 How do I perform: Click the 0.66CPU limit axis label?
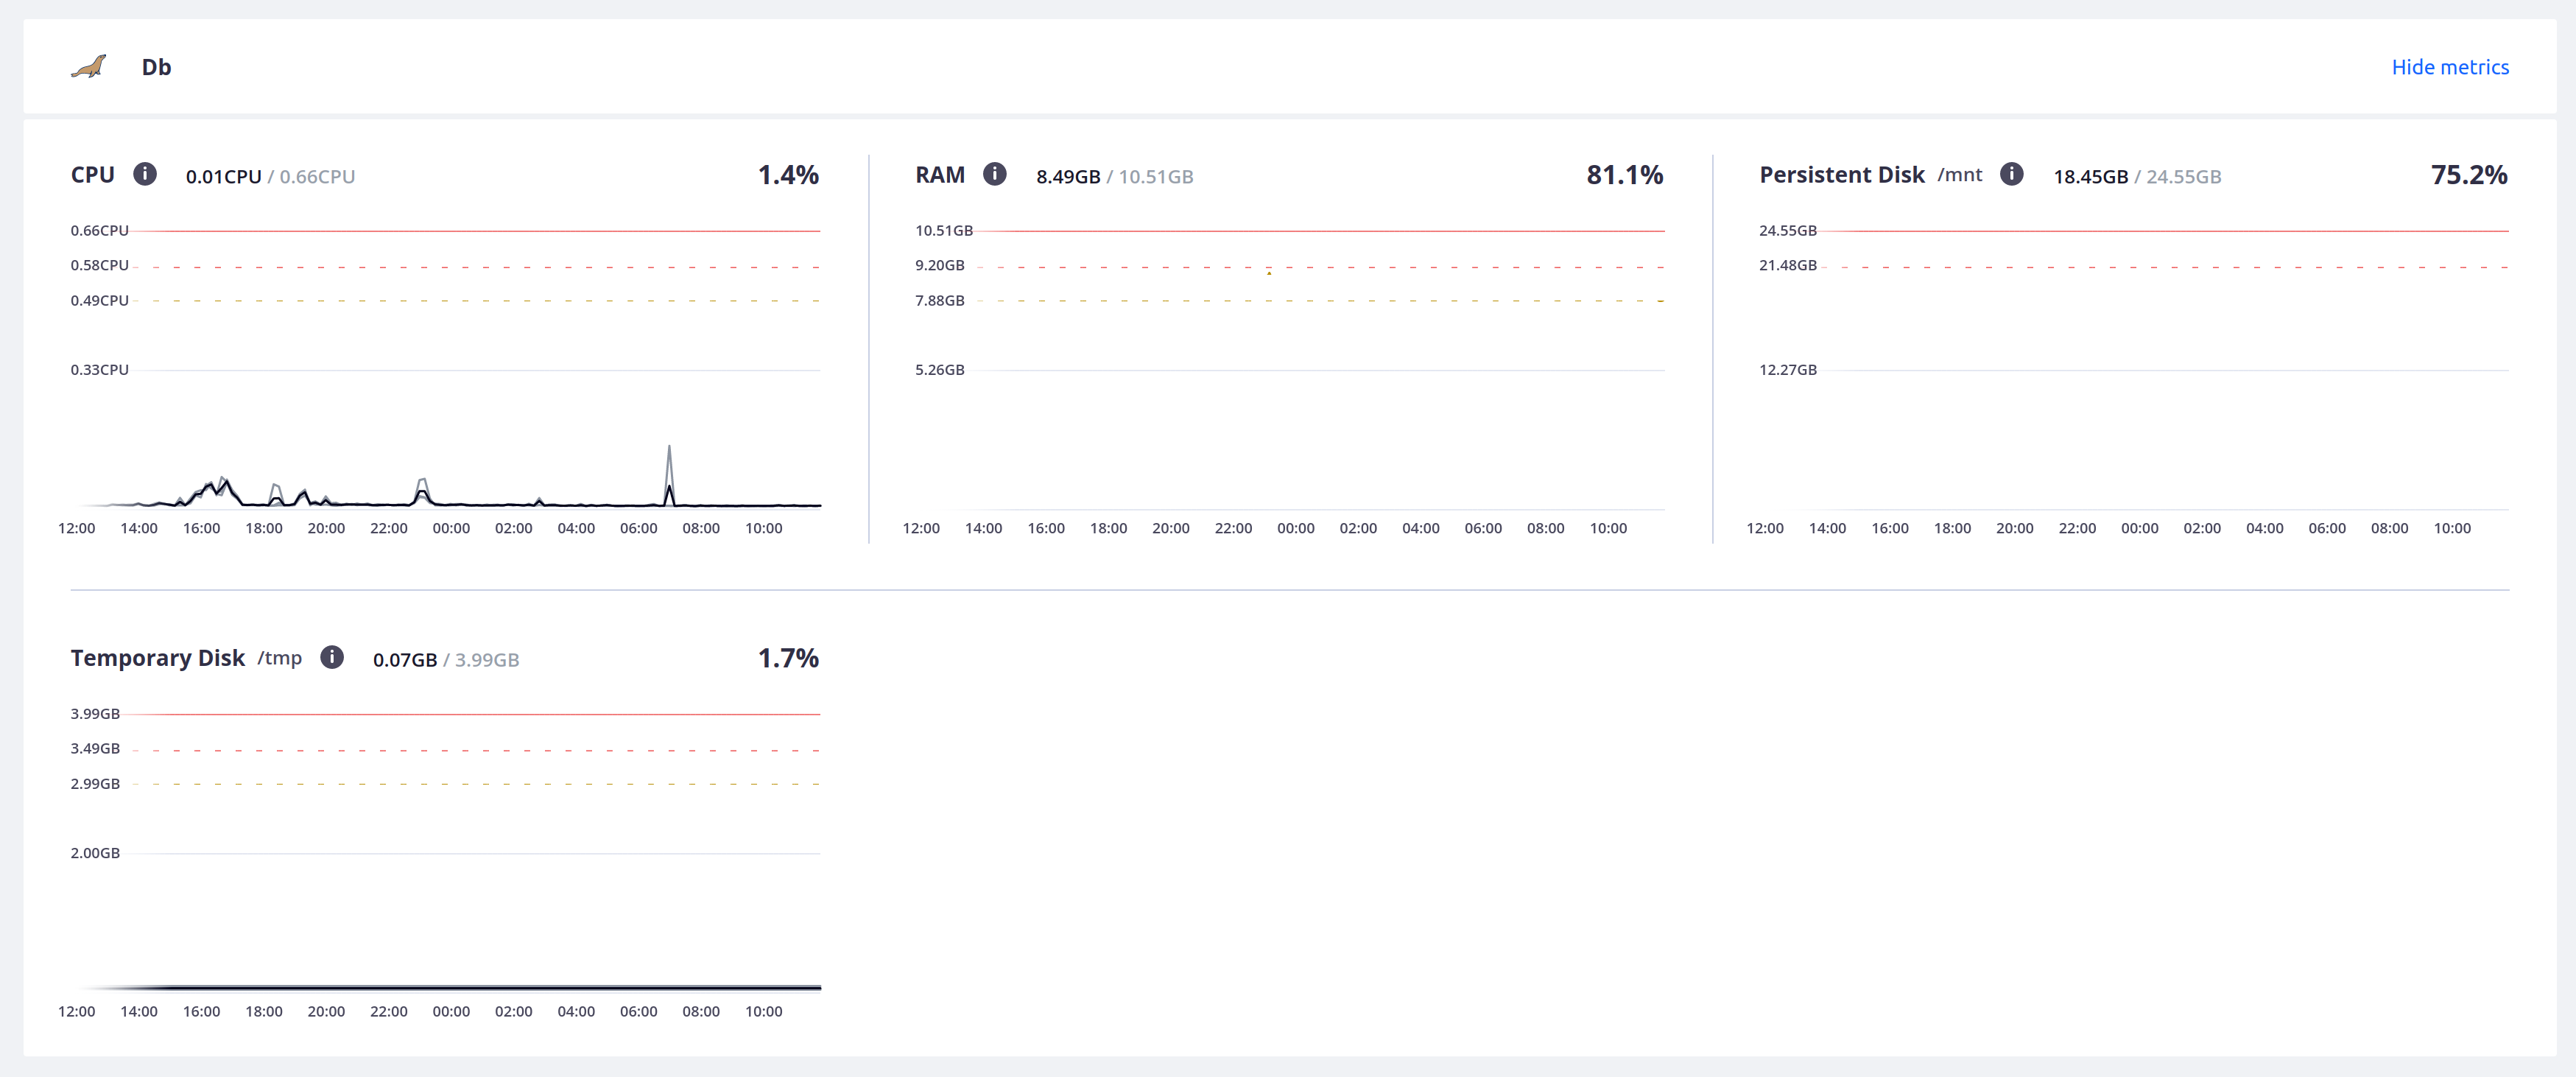(x=99, y=231)
